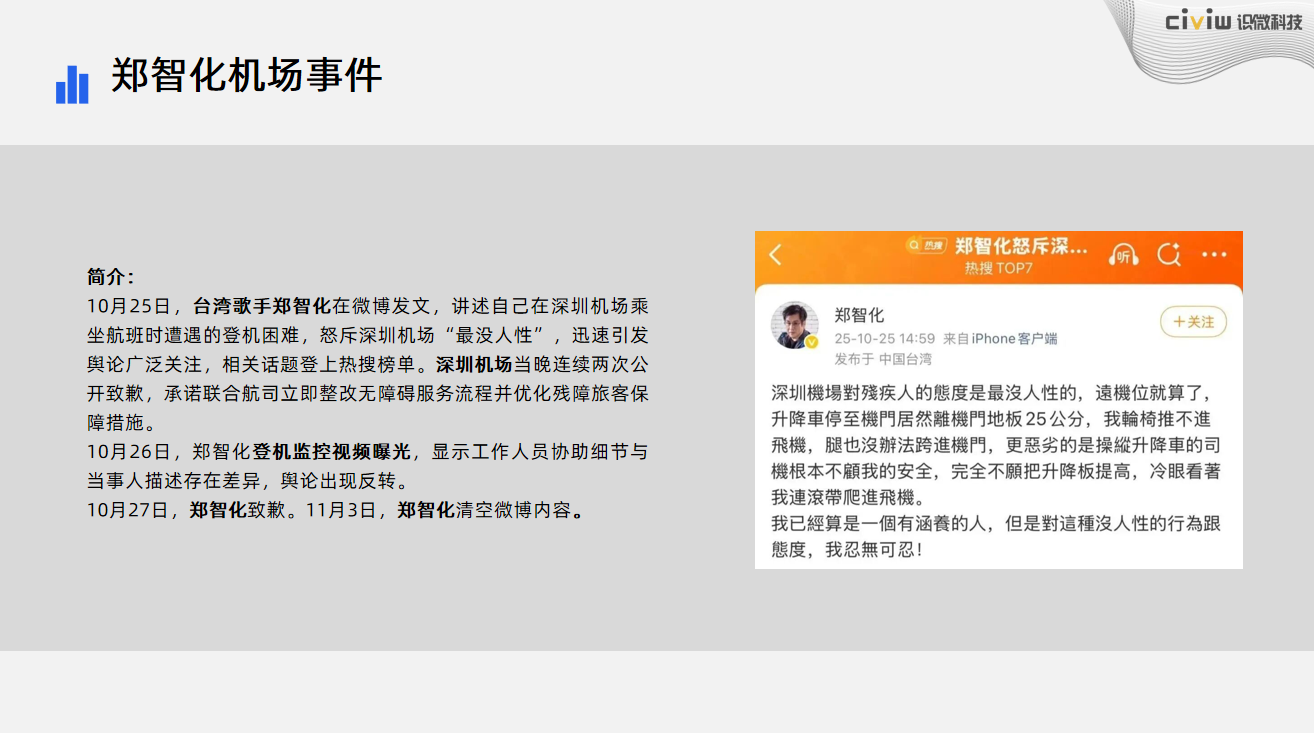
Task: Click the 来自 iPhone 客户端 source text
Action: coord(1000,339)
